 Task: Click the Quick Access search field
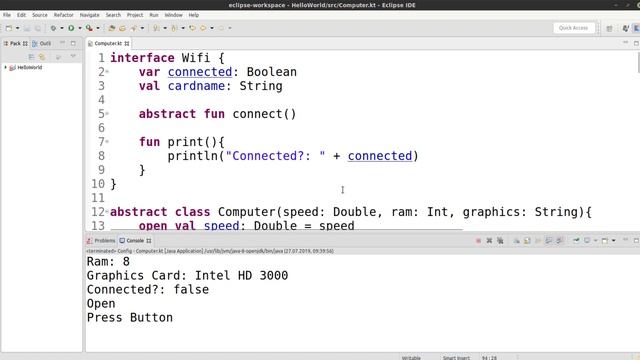pos(573,28)
